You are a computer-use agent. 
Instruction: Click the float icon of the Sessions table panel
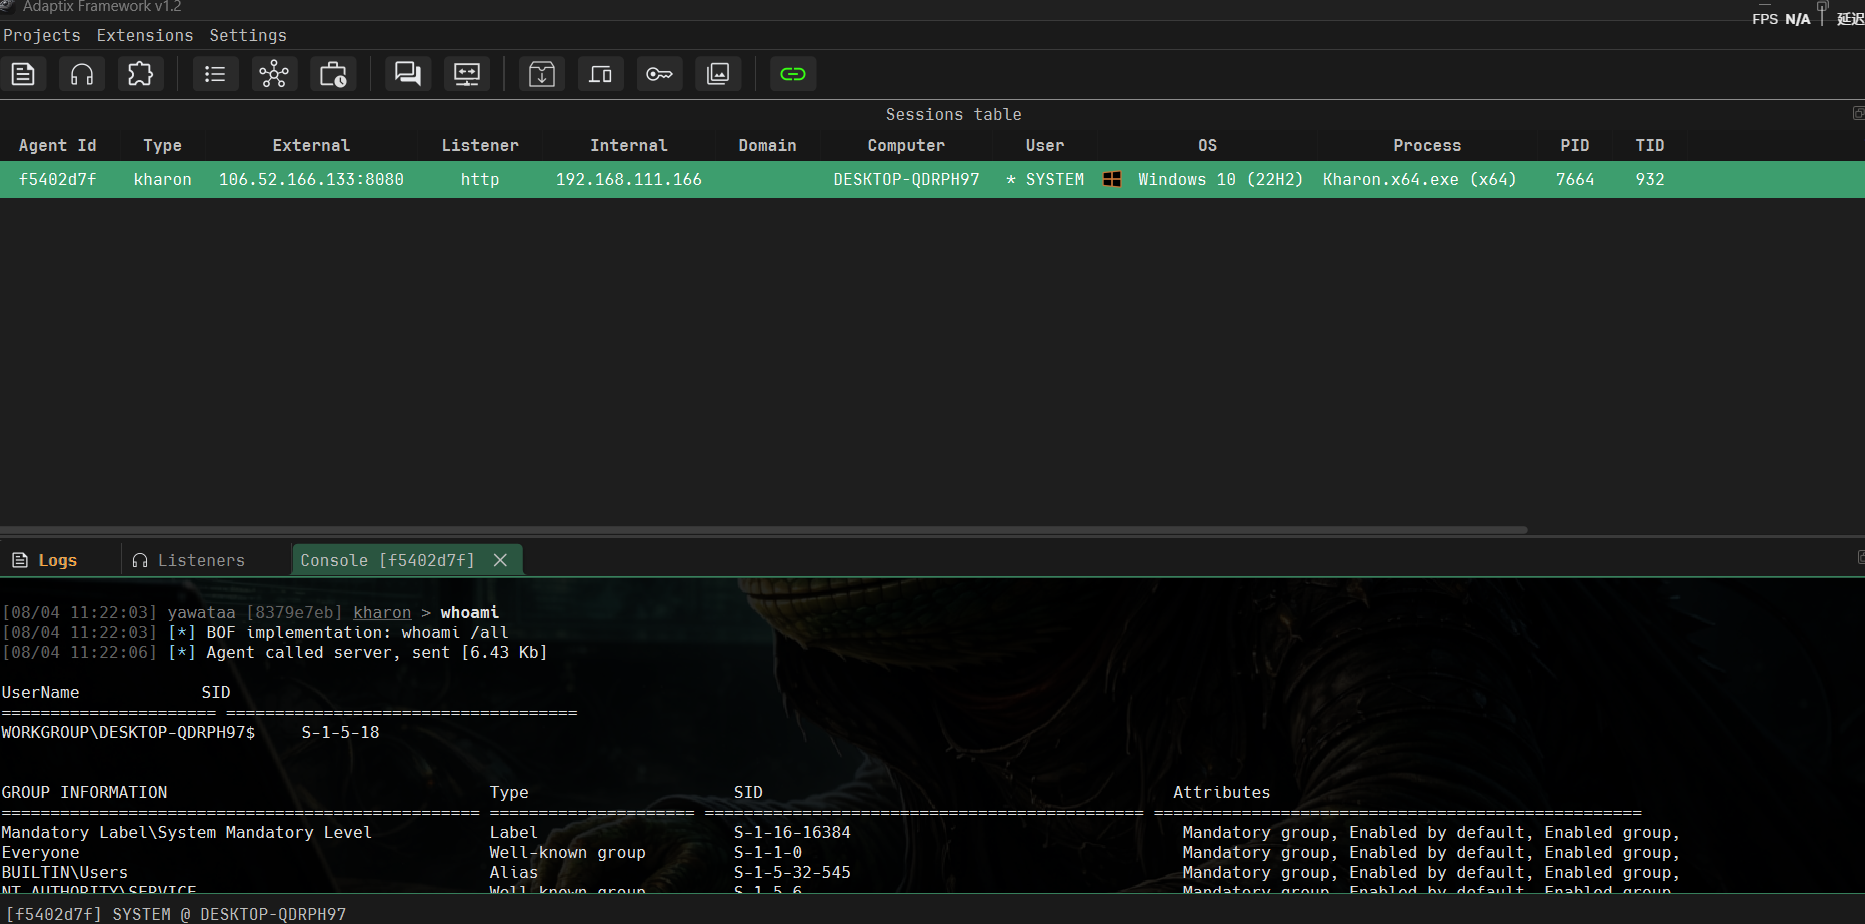1858,113
